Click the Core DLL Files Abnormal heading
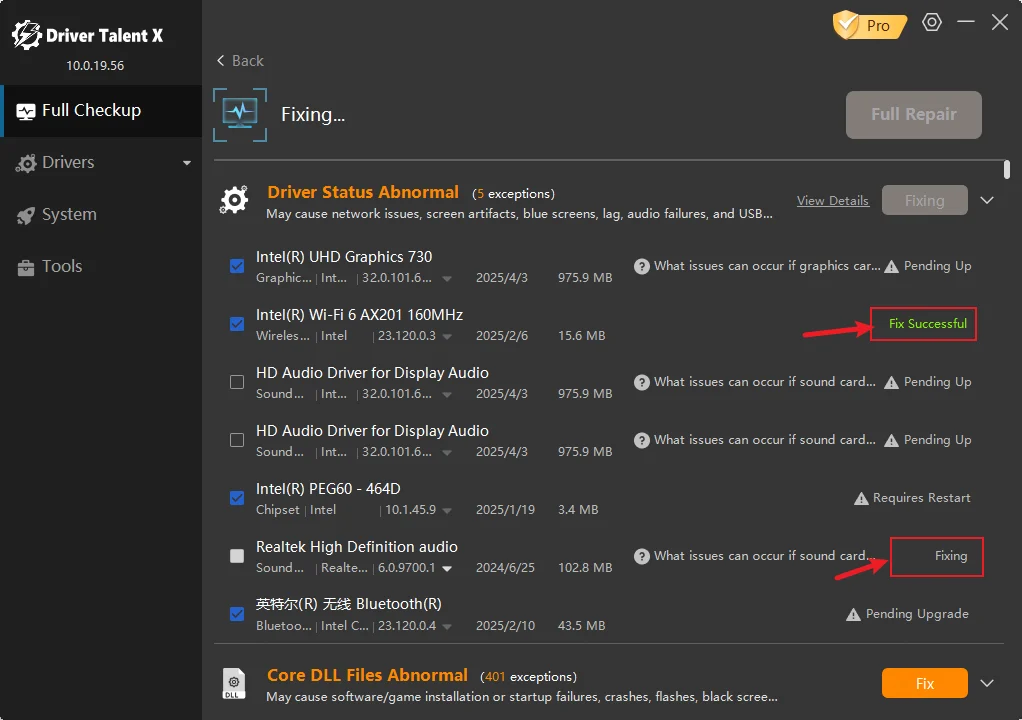 (x=368, y=675)
